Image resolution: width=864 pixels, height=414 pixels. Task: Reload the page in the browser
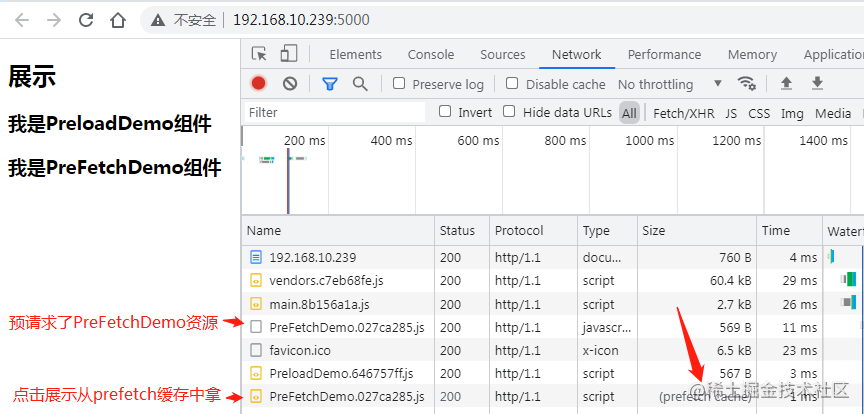[x=86, y=19]
